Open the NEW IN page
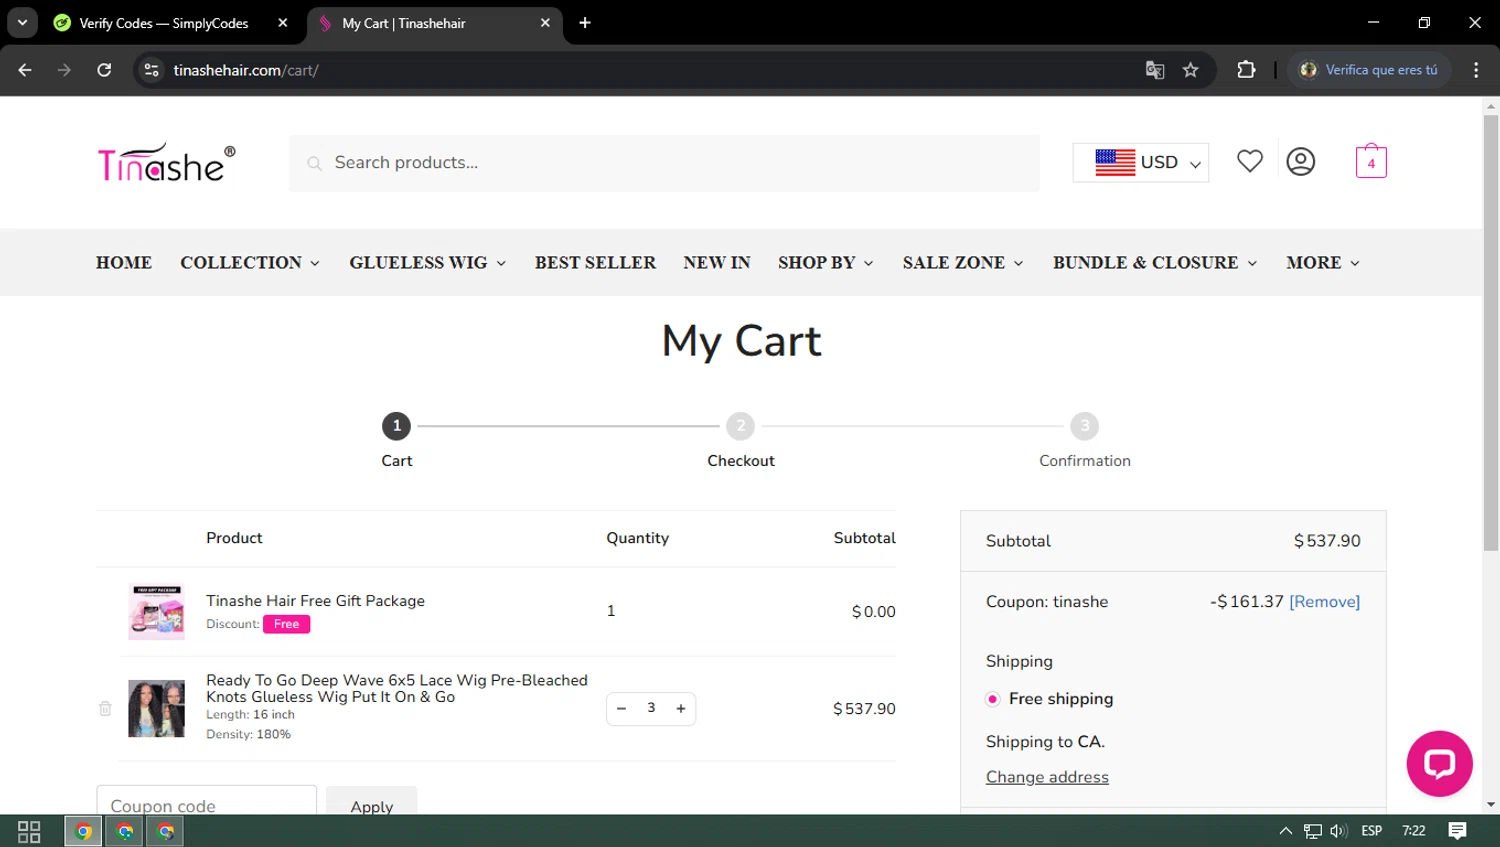Image resolution: width=1500 pixels, height=847 pixels. pyautogui.click(x=717, y=262)
